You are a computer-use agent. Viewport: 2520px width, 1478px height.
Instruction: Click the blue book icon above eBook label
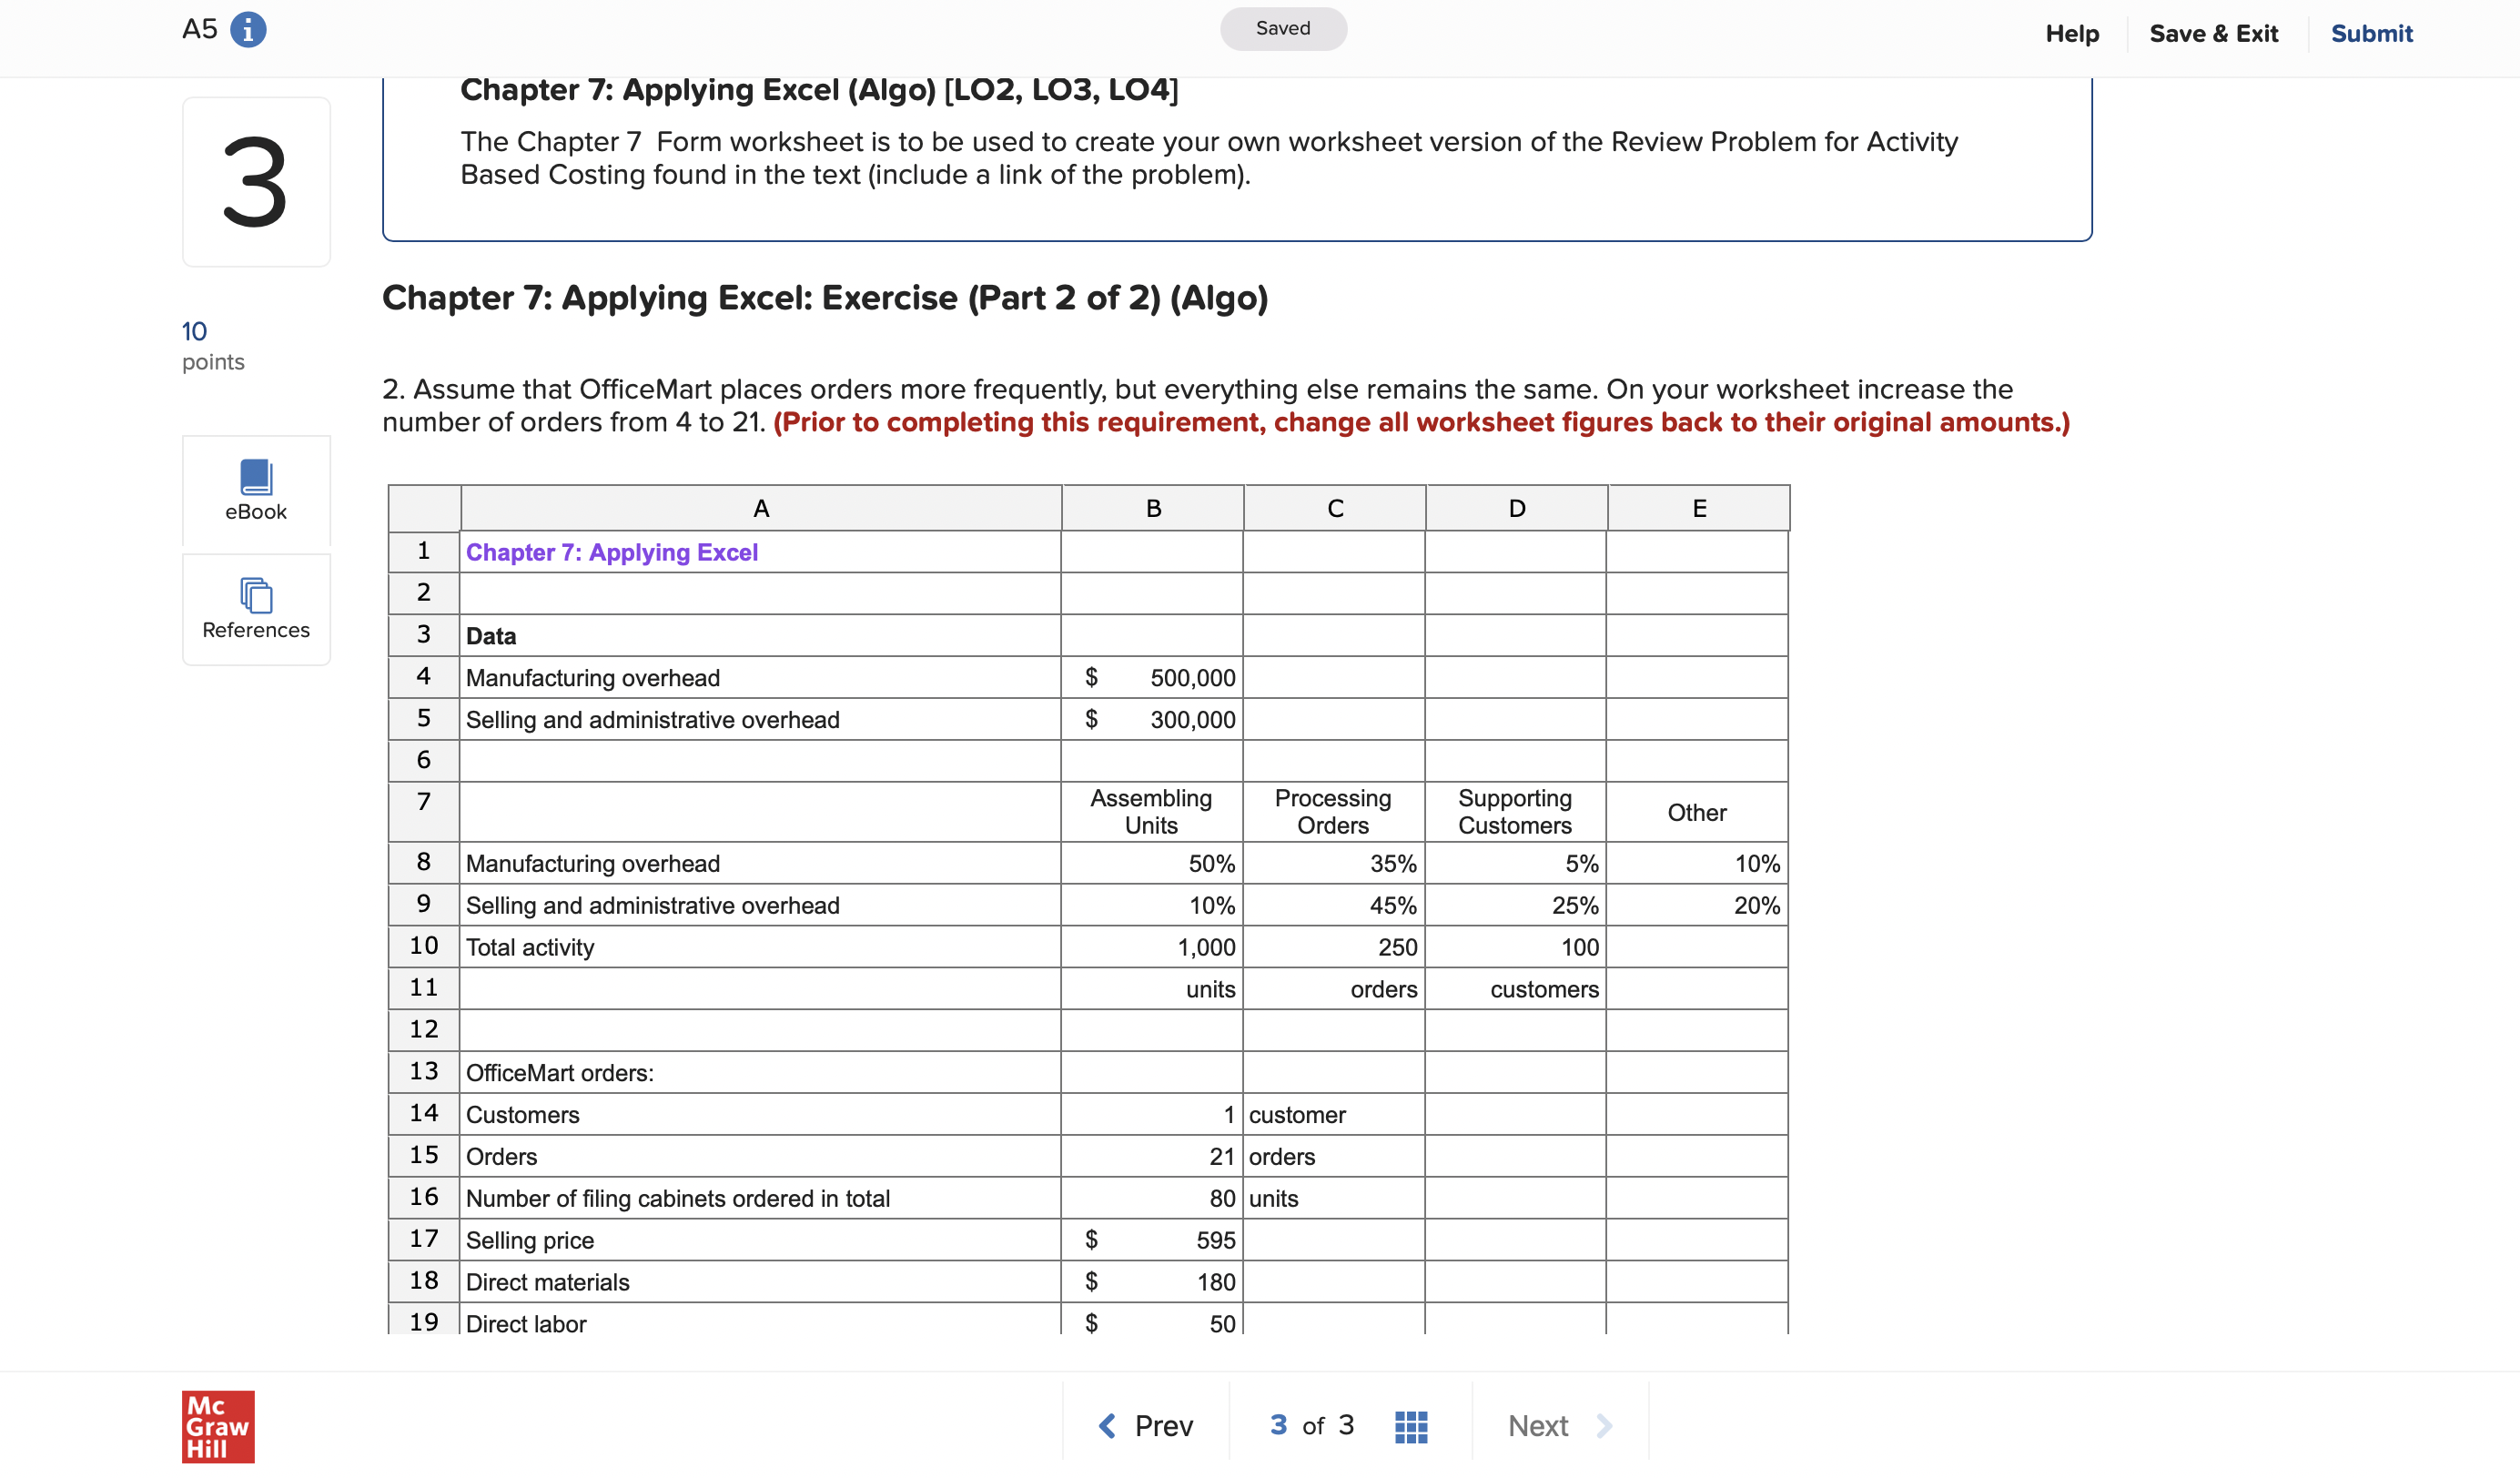coord(256,478)
